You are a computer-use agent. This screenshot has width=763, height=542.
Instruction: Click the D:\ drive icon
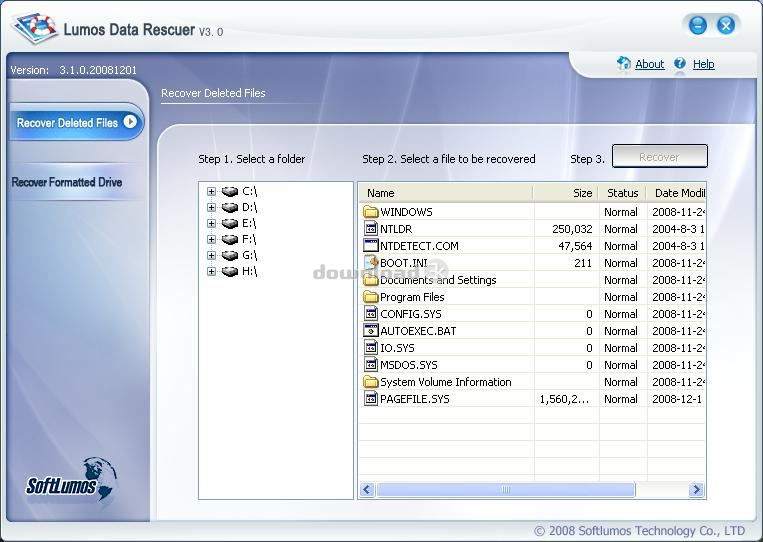pos(230,208)
